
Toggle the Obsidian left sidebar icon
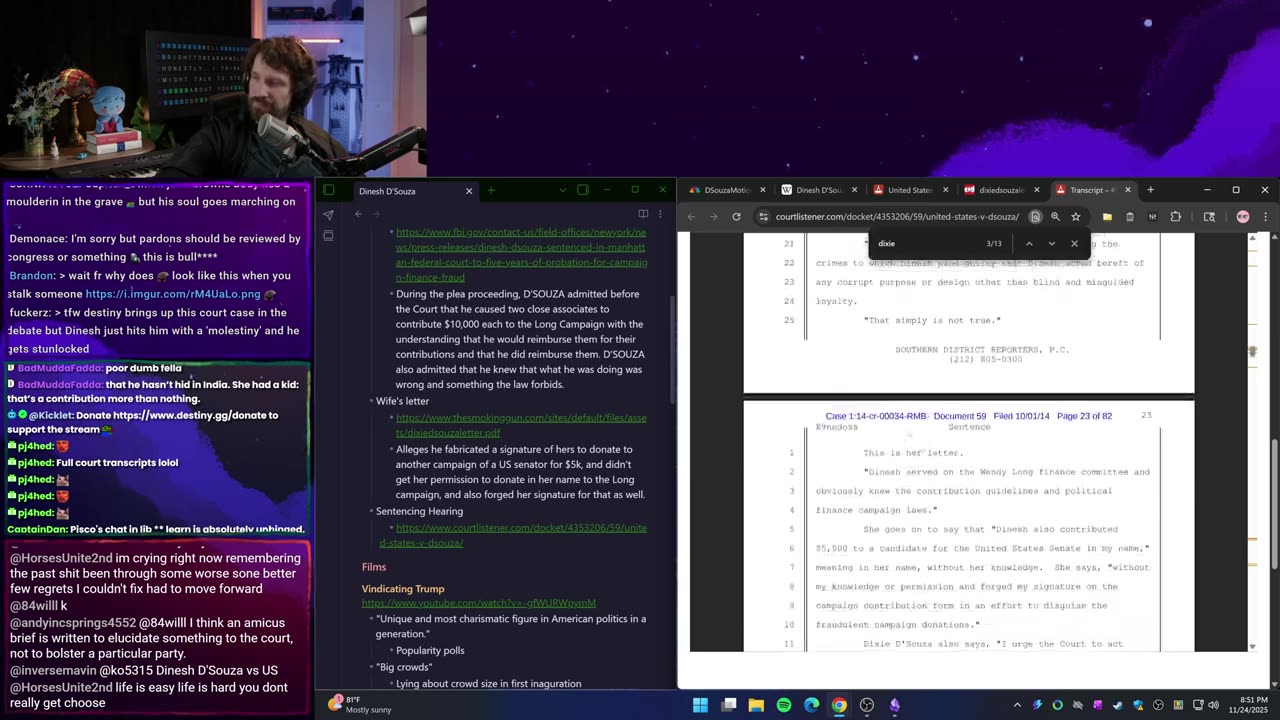point(328,190)
